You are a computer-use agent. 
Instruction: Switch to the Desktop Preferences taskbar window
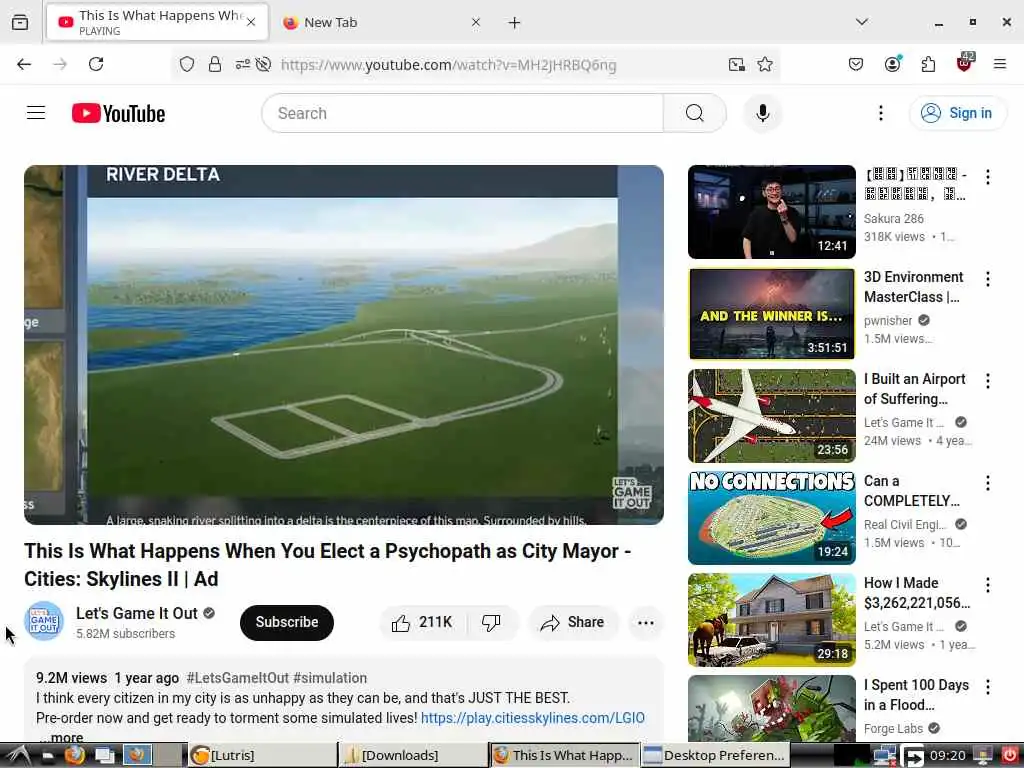click(715, 756)
